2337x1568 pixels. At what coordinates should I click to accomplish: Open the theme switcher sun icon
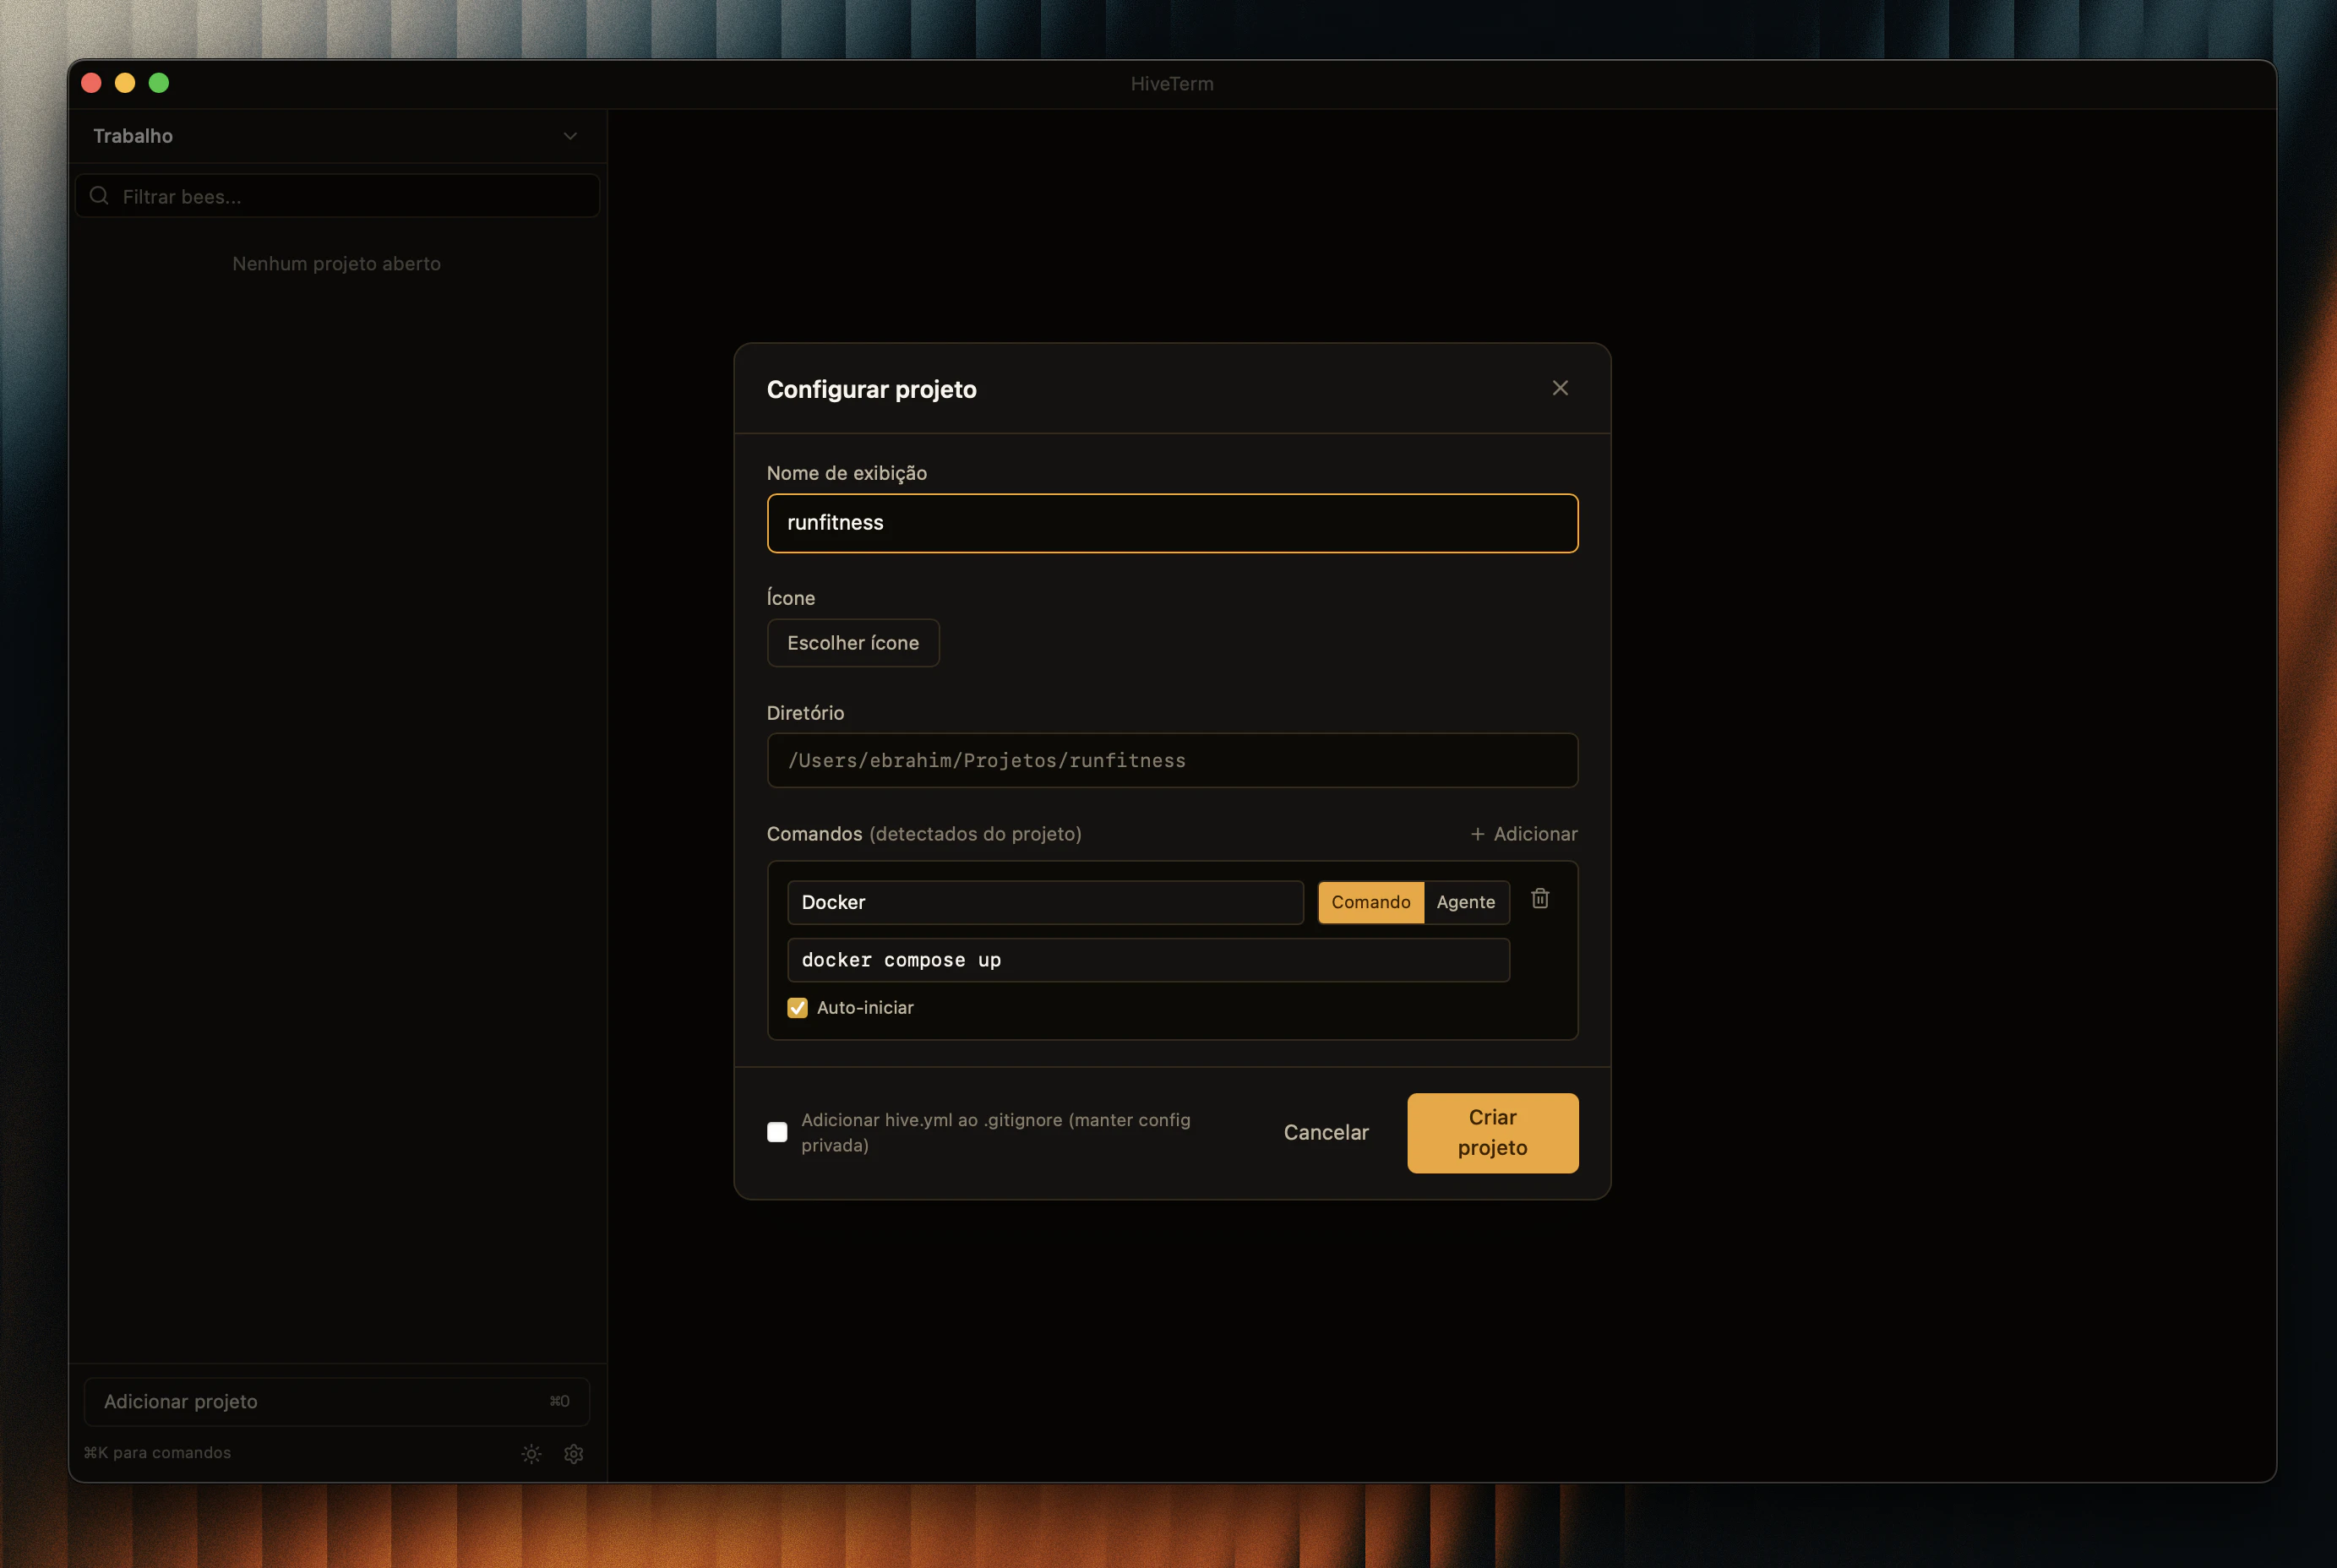coord(531,1453)
